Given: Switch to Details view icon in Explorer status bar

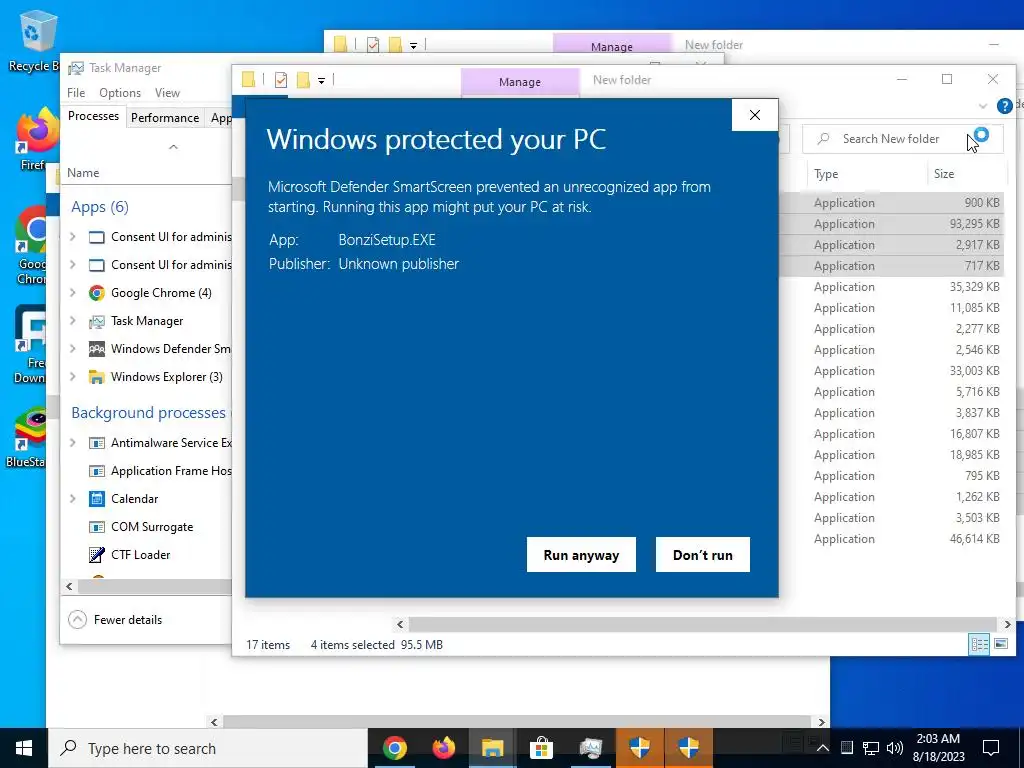Looking at the screenshot, I should tap(979, 644).
